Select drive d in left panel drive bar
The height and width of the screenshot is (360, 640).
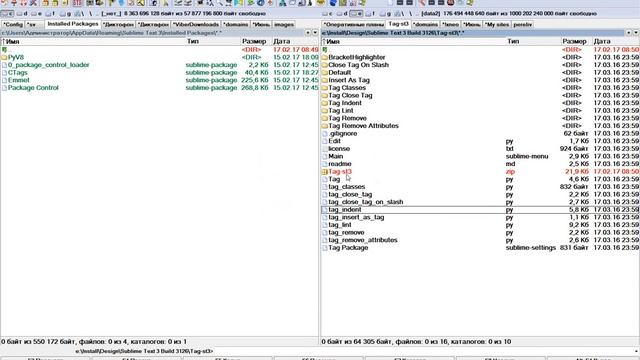tap(22, 13)
